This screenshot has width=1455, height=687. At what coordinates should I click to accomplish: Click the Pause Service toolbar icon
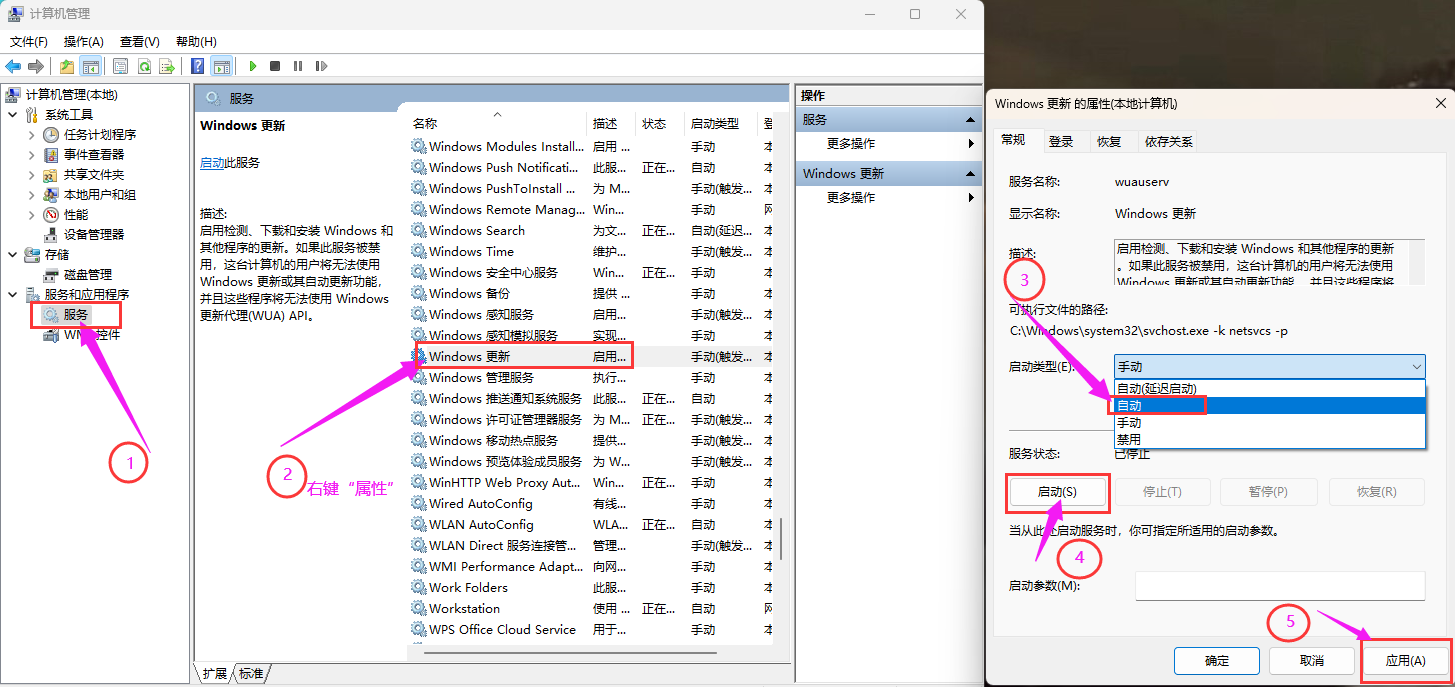[298, 66]
